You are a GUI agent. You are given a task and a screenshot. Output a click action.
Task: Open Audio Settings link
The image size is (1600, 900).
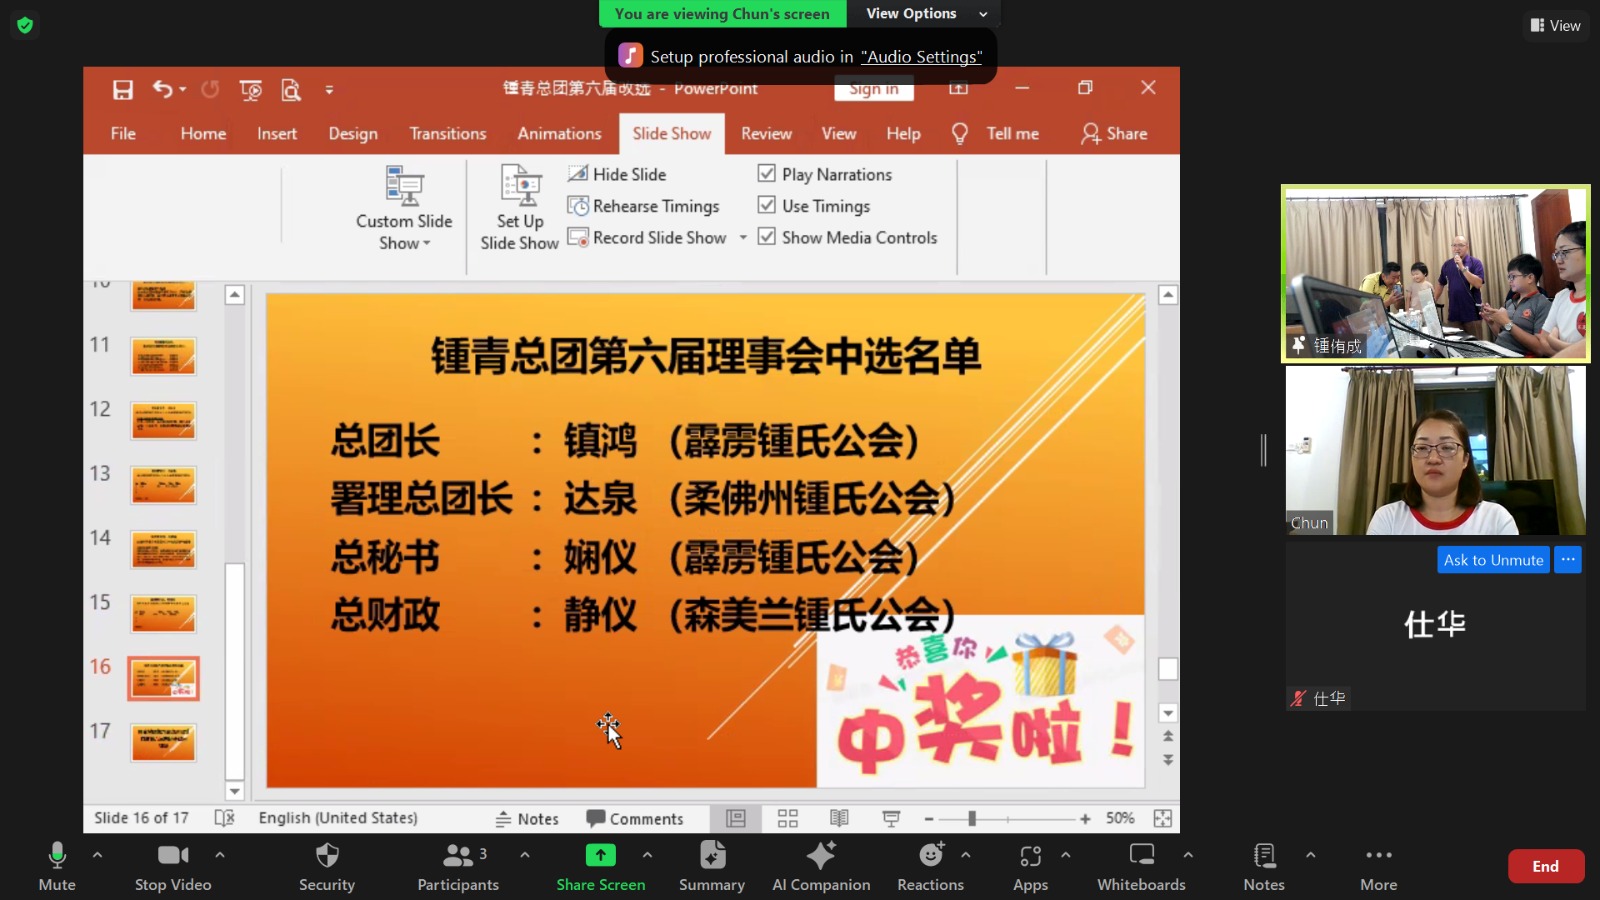click(x=922, y=57)
